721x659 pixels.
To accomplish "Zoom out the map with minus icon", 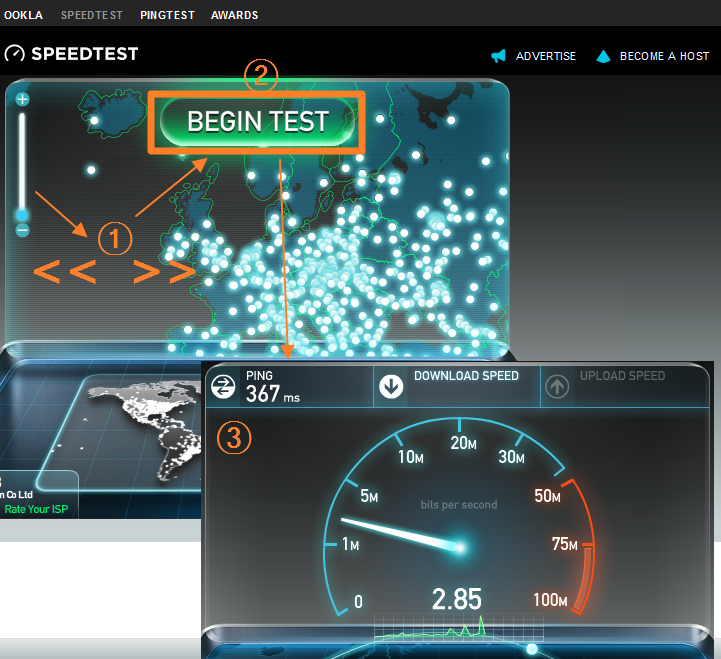I will (x=22, y=229).
